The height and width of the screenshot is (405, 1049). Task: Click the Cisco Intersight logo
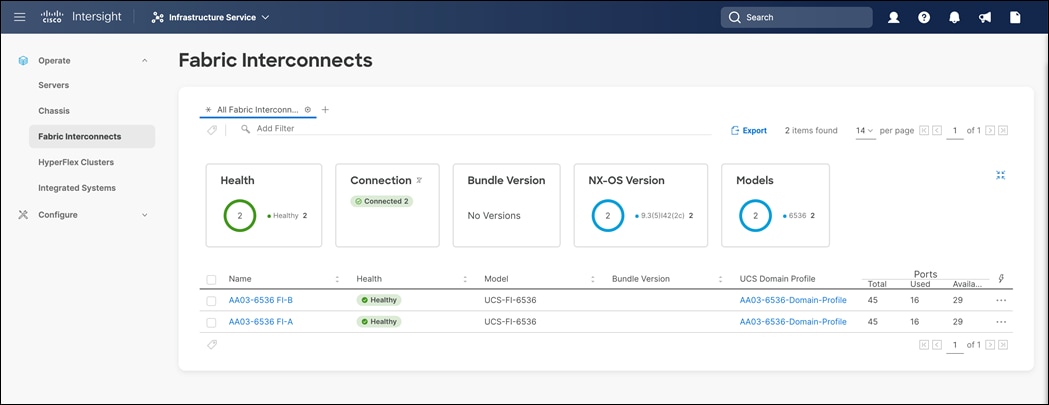point(79,17)
